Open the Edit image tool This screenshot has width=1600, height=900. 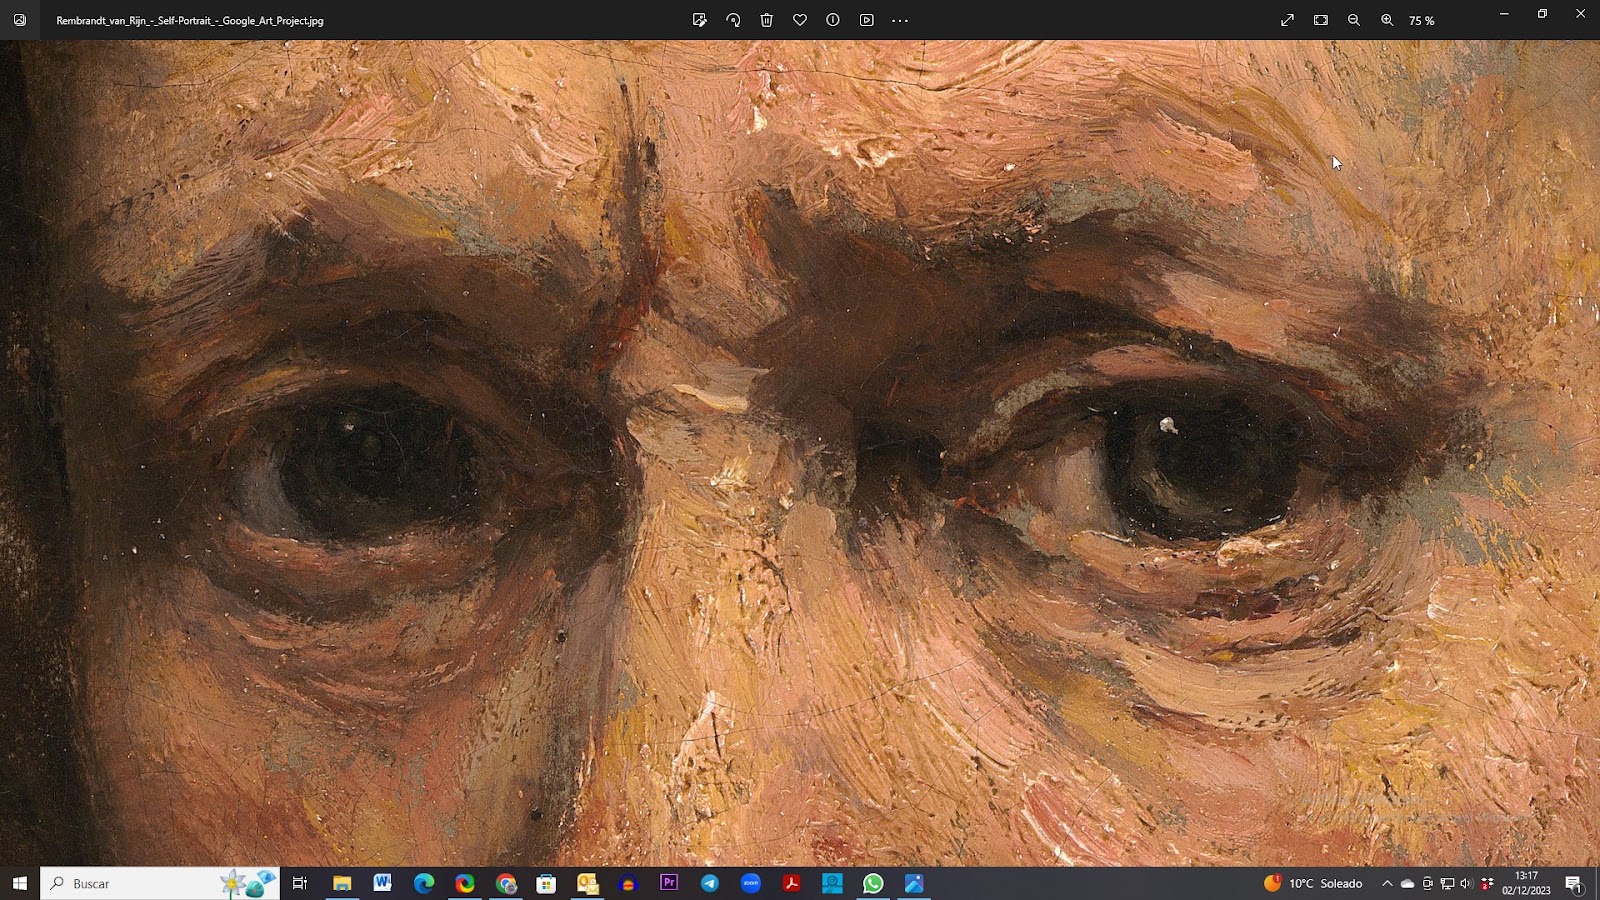(699, 20)
